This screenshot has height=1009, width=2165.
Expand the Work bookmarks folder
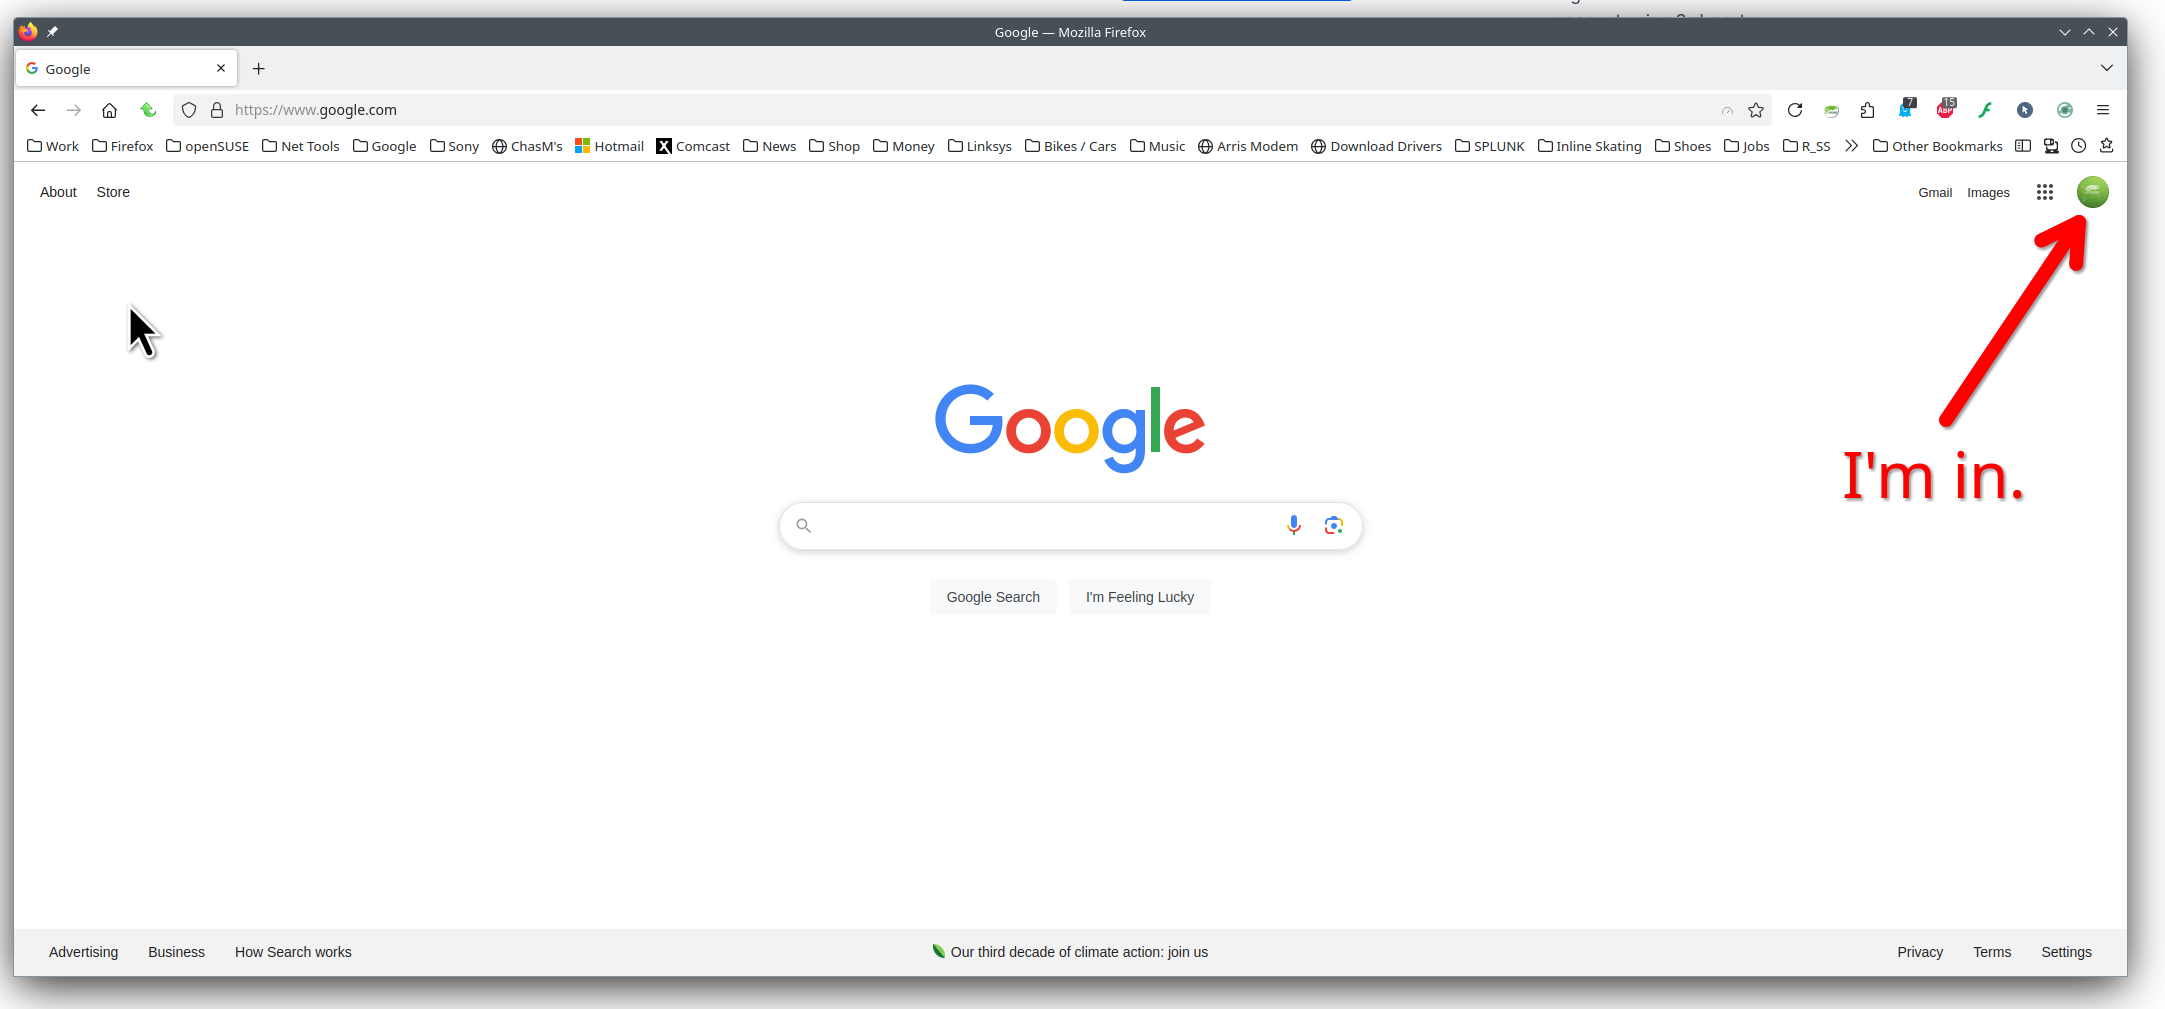[x=53, y=146]
